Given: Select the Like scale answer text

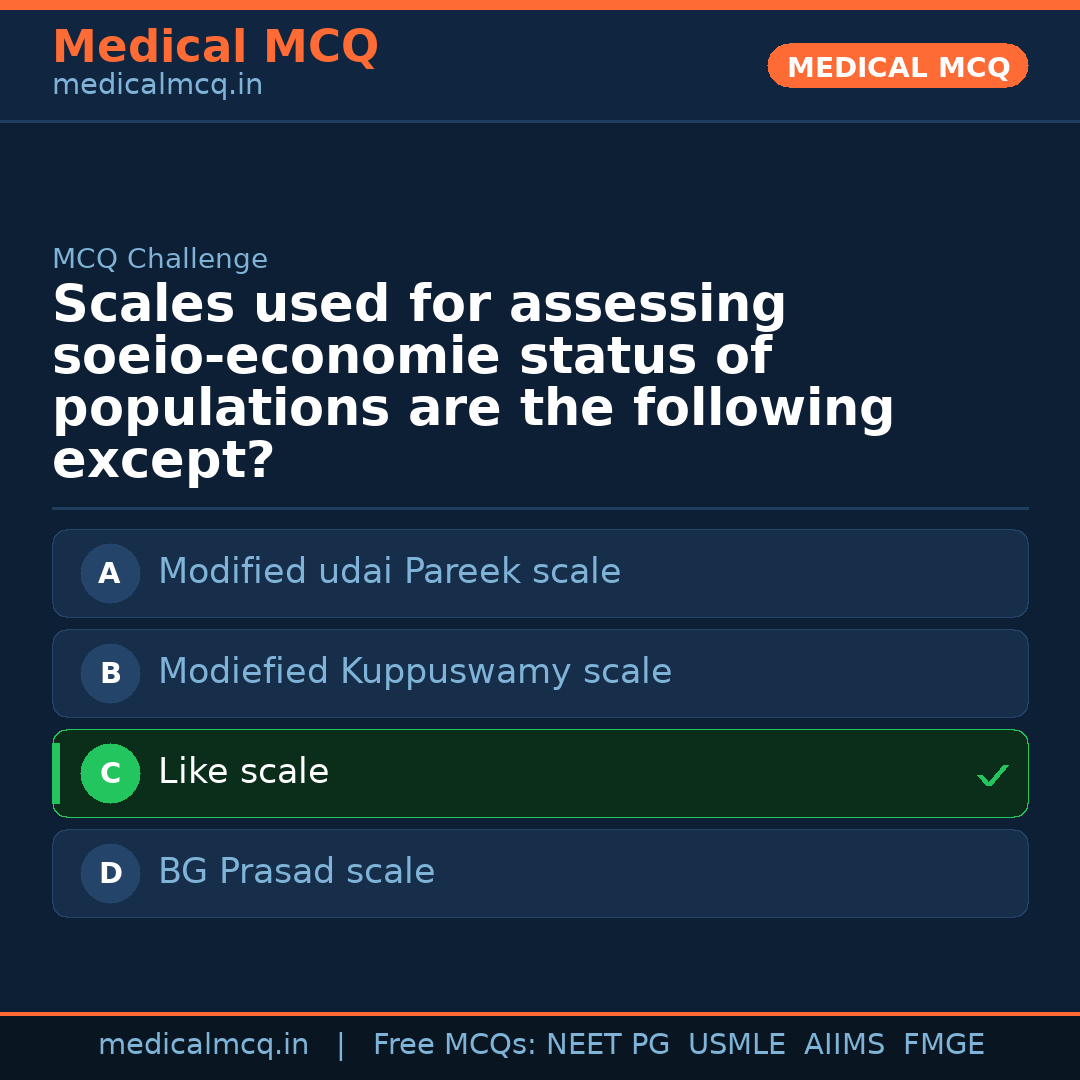Looking at the screenshot, I should click(243, 772).
